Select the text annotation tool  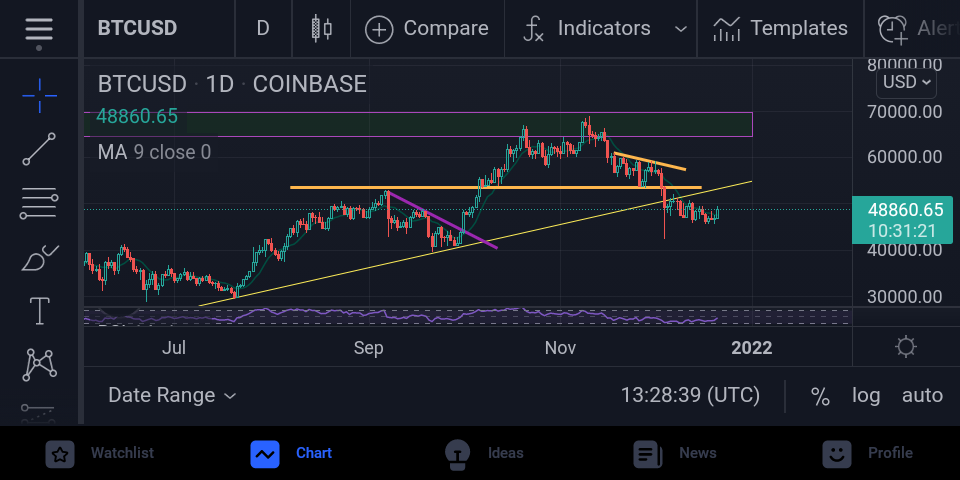pyautogui.click(x=39, y=311)
